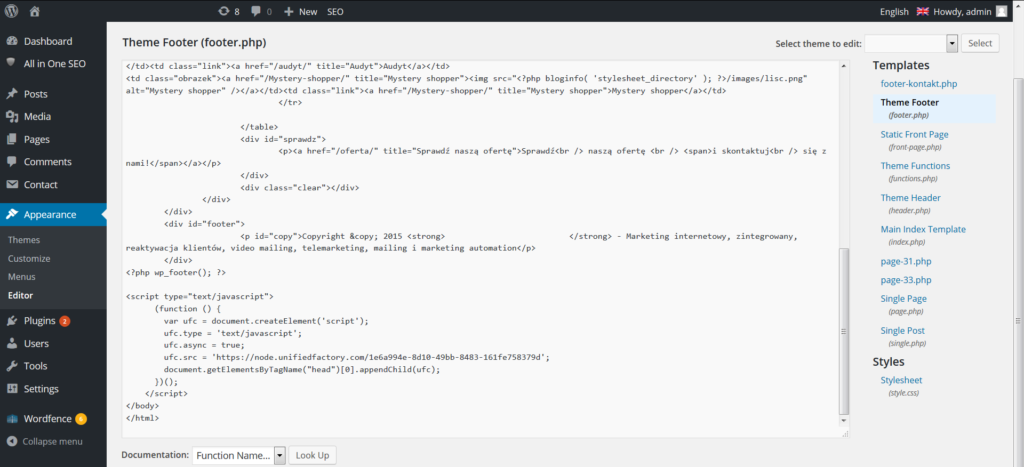The width and height of the screenshot is (1024, 467).
Task: Open the admin avatar icon
Action: [1001, 11]
